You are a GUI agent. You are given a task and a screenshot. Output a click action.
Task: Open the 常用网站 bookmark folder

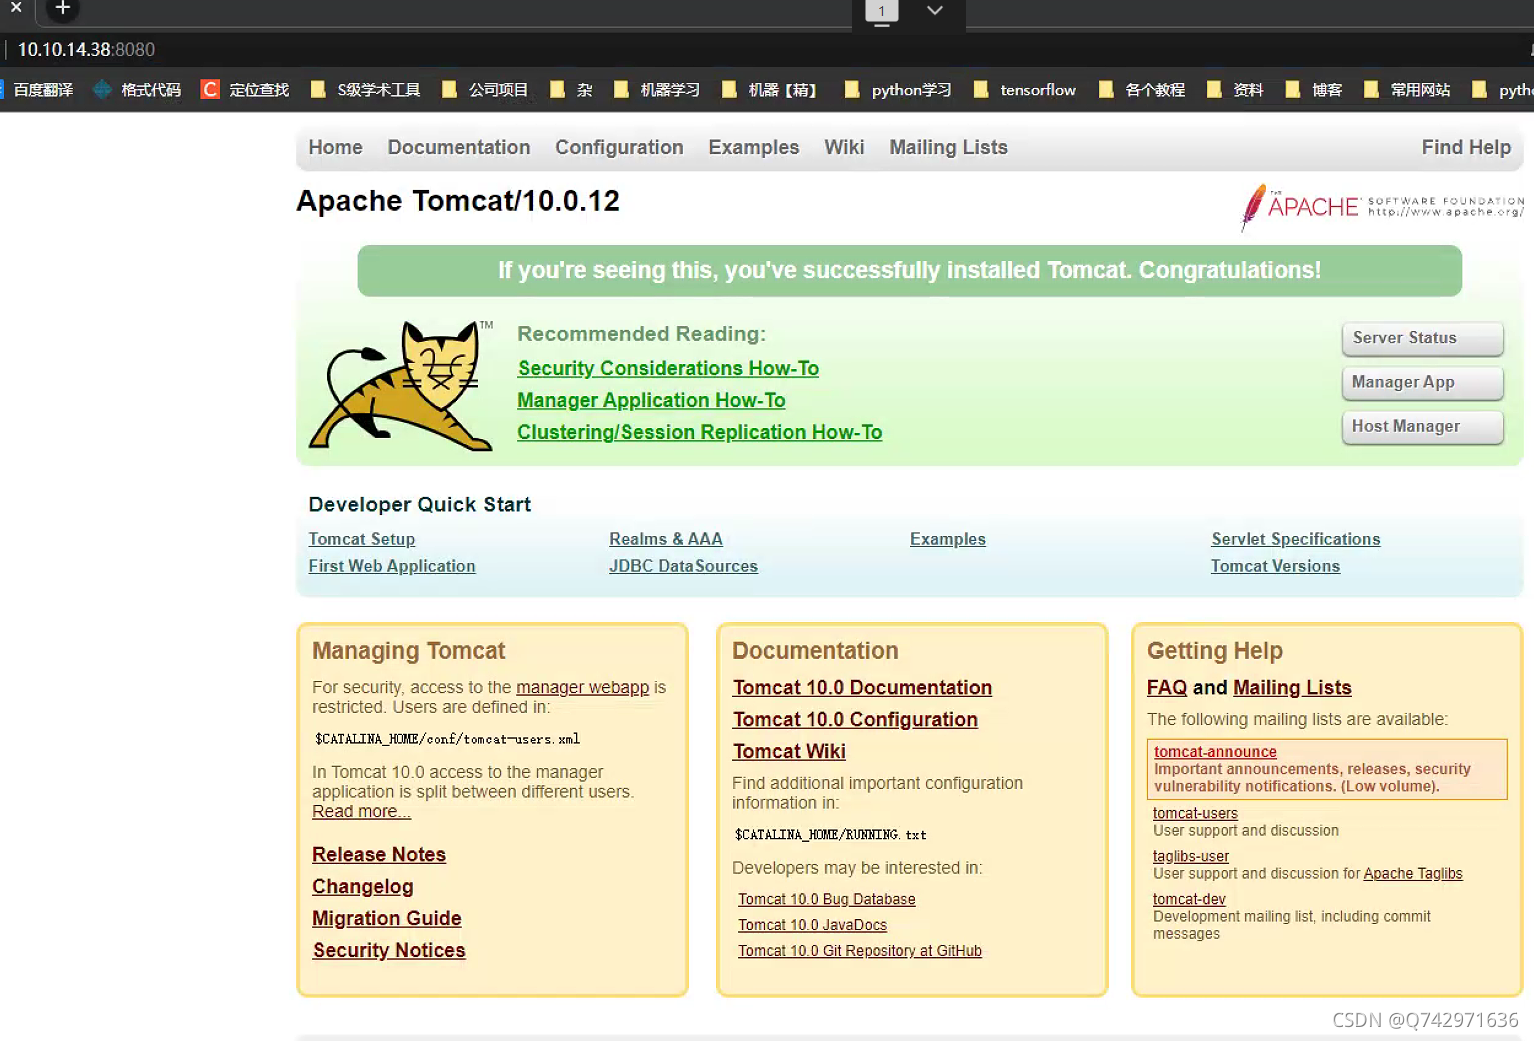pos(1406,90)
